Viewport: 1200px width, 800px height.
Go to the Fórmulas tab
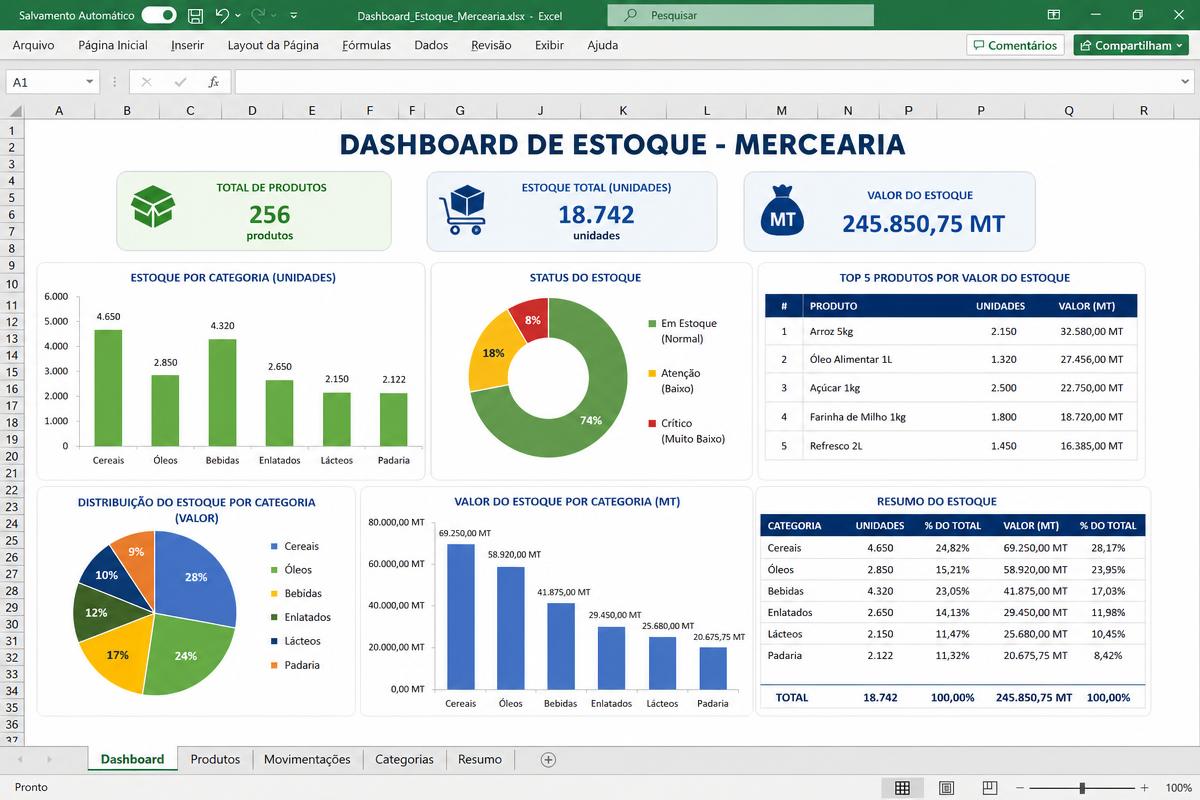tap(366, 45)
